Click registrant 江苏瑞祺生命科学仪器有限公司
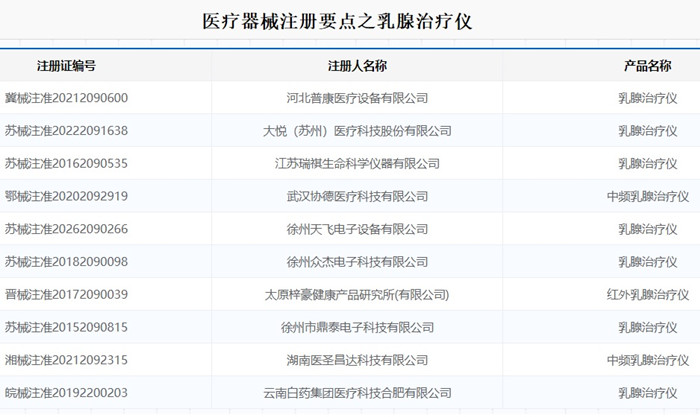This screenshot has height=417, width=700. [357, 163]
